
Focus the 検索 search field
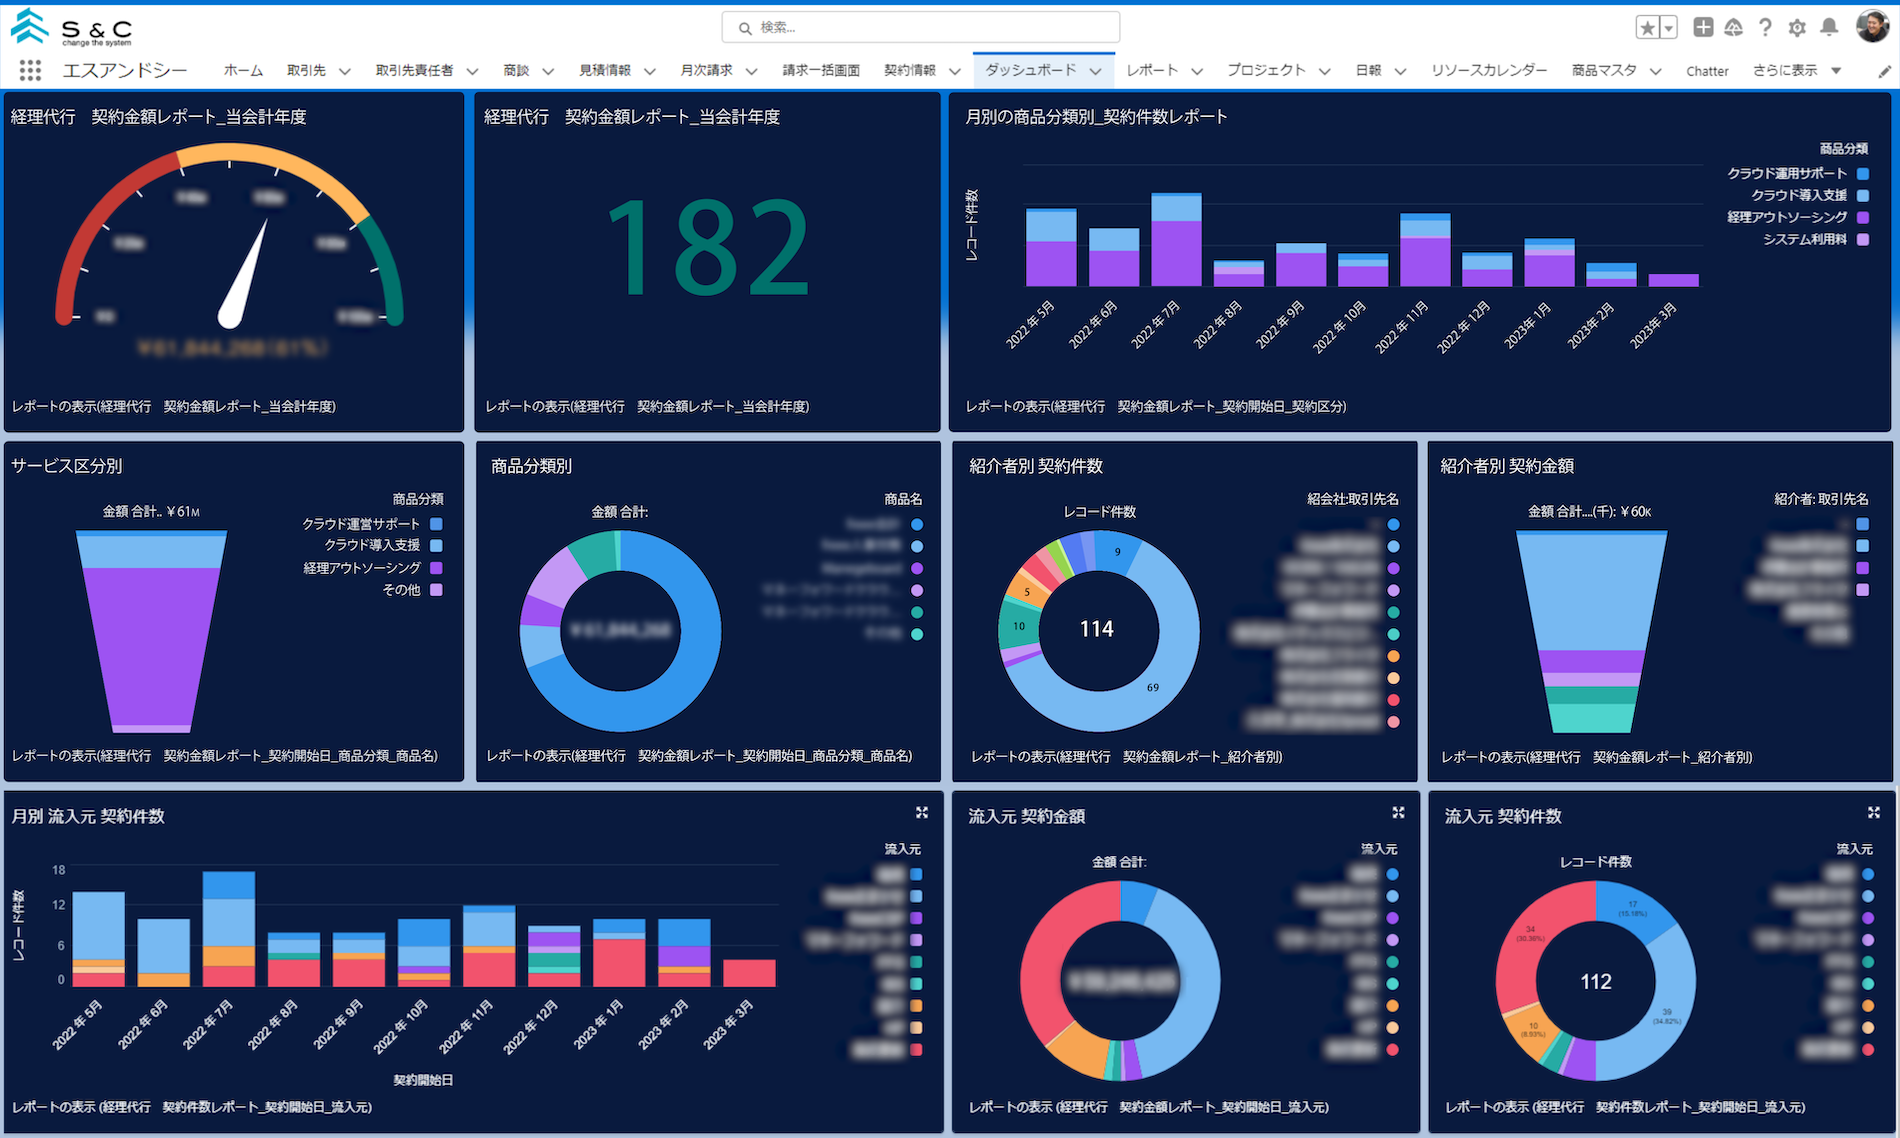(x=921, y=27)
